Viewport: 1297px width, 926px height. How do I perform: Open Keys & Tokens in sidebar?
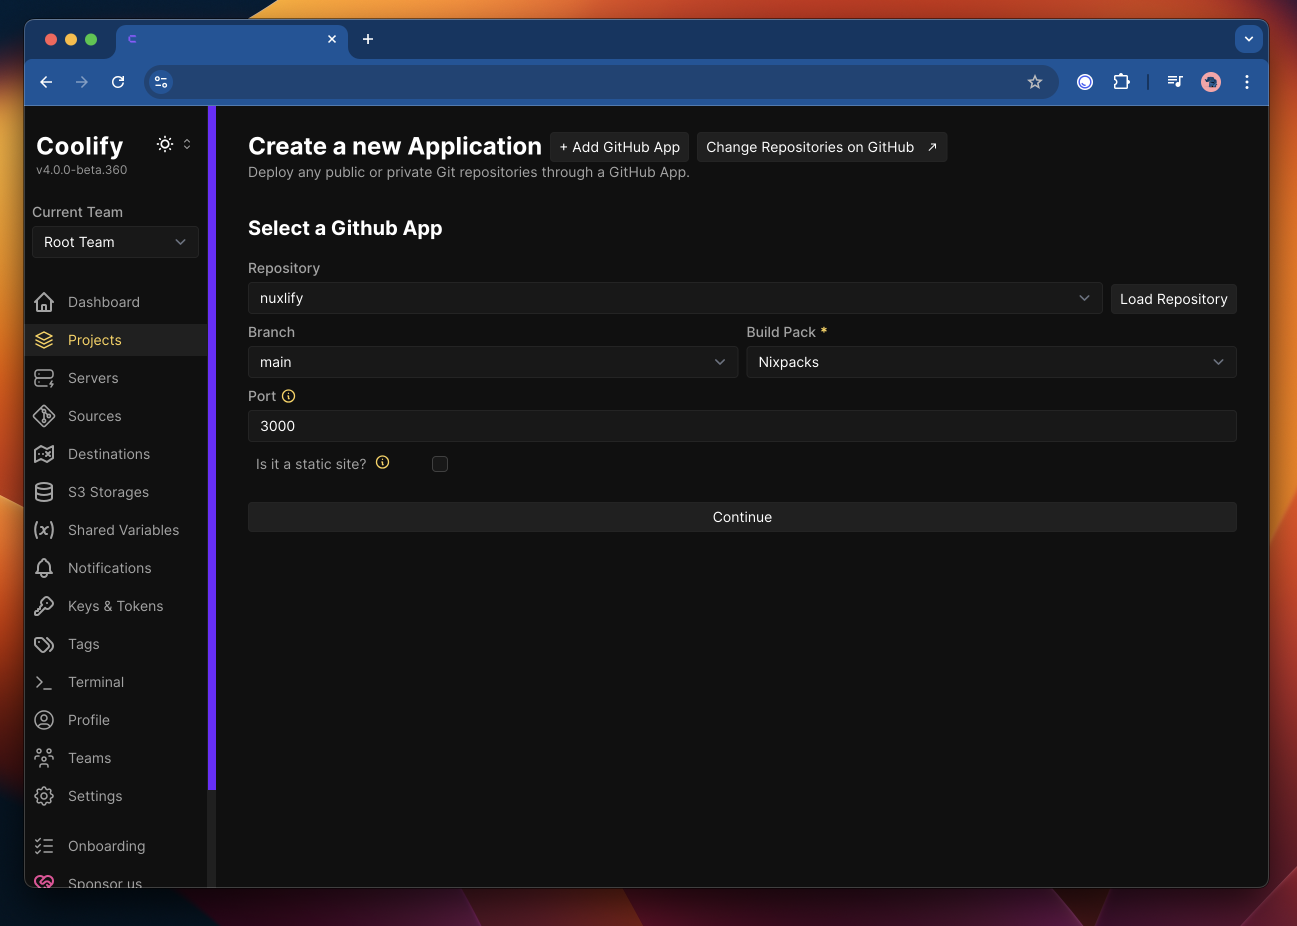pos(116,606)
